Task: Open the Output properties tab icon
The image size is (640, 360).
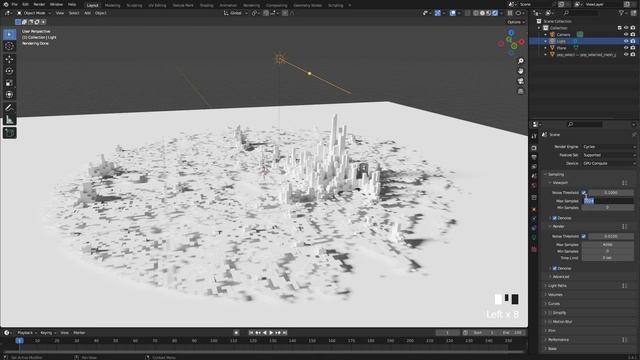Action: [534, 157]
